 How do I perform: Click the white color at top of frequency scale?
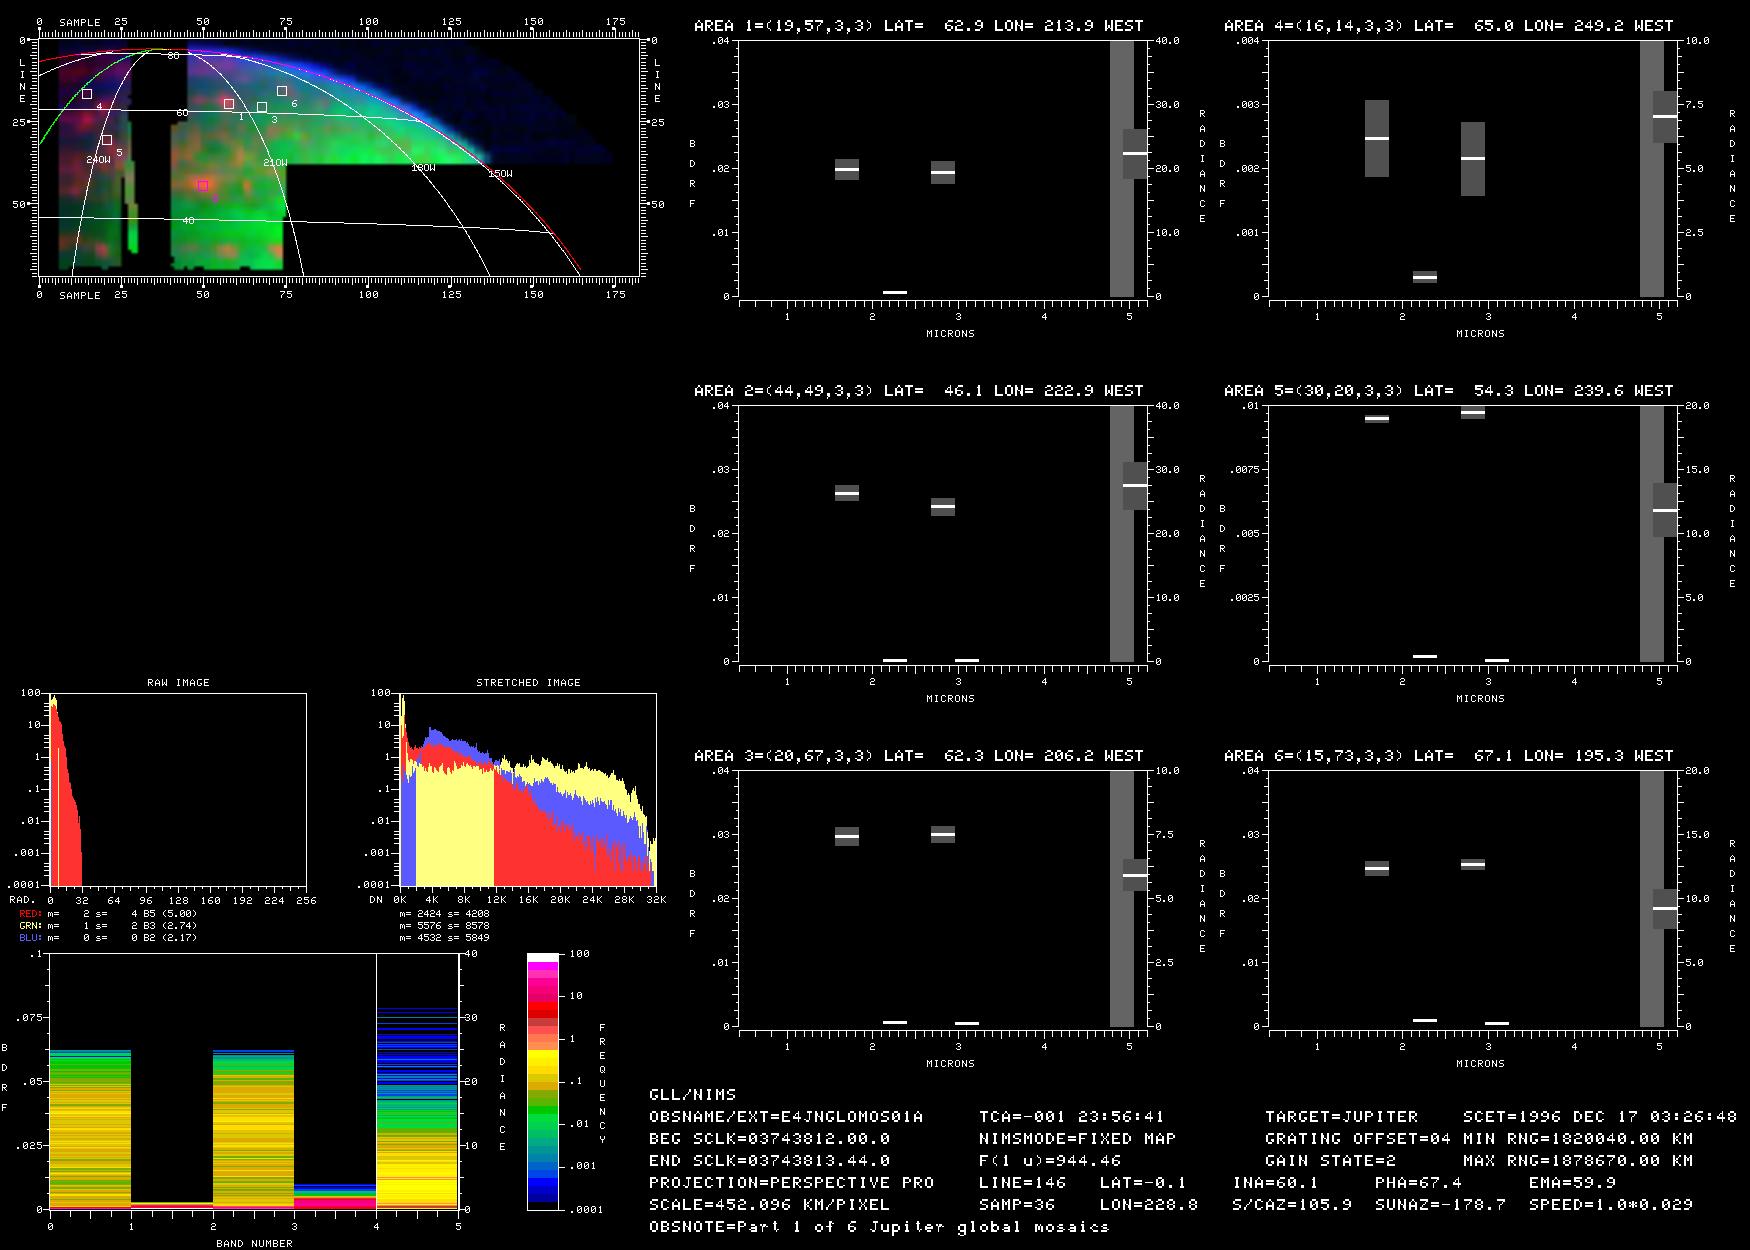[543, 957]
